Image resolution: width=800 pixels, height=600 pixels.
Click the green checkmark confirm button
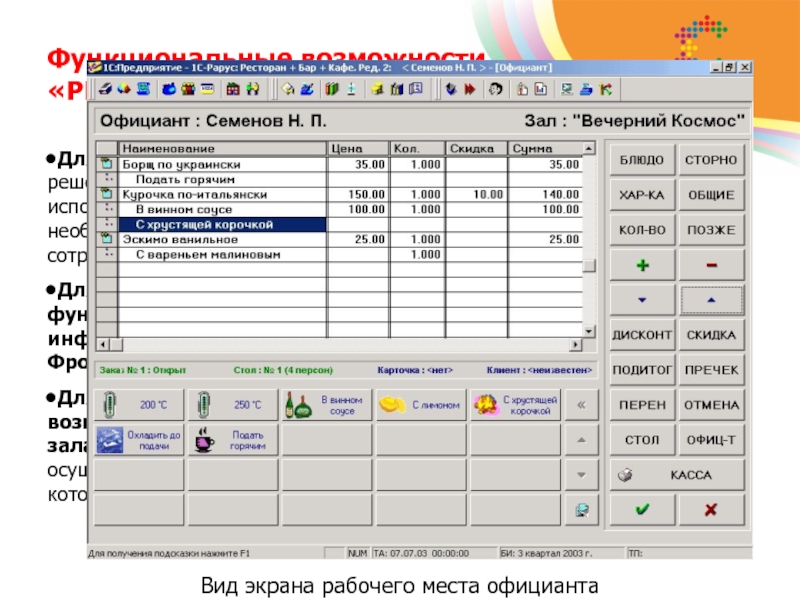(x=641, y=509)
